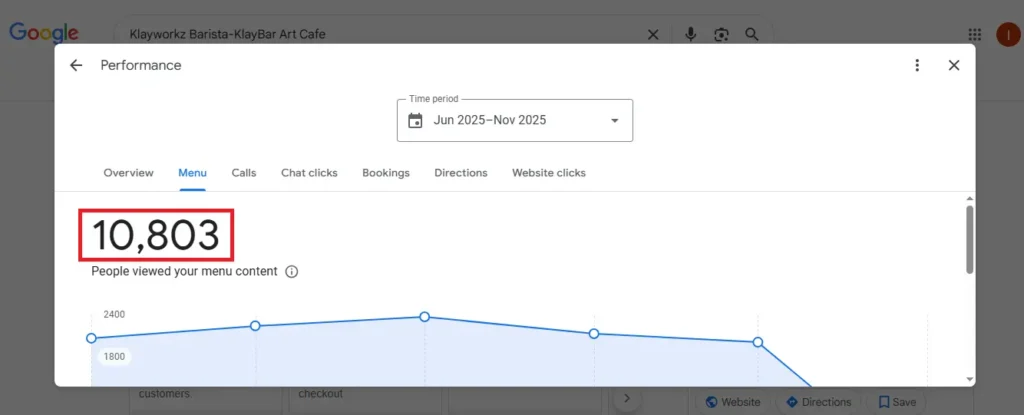Start voice search with the microphone icon
This screenshot has height=415, width=1024.
[x=690, y=35]
